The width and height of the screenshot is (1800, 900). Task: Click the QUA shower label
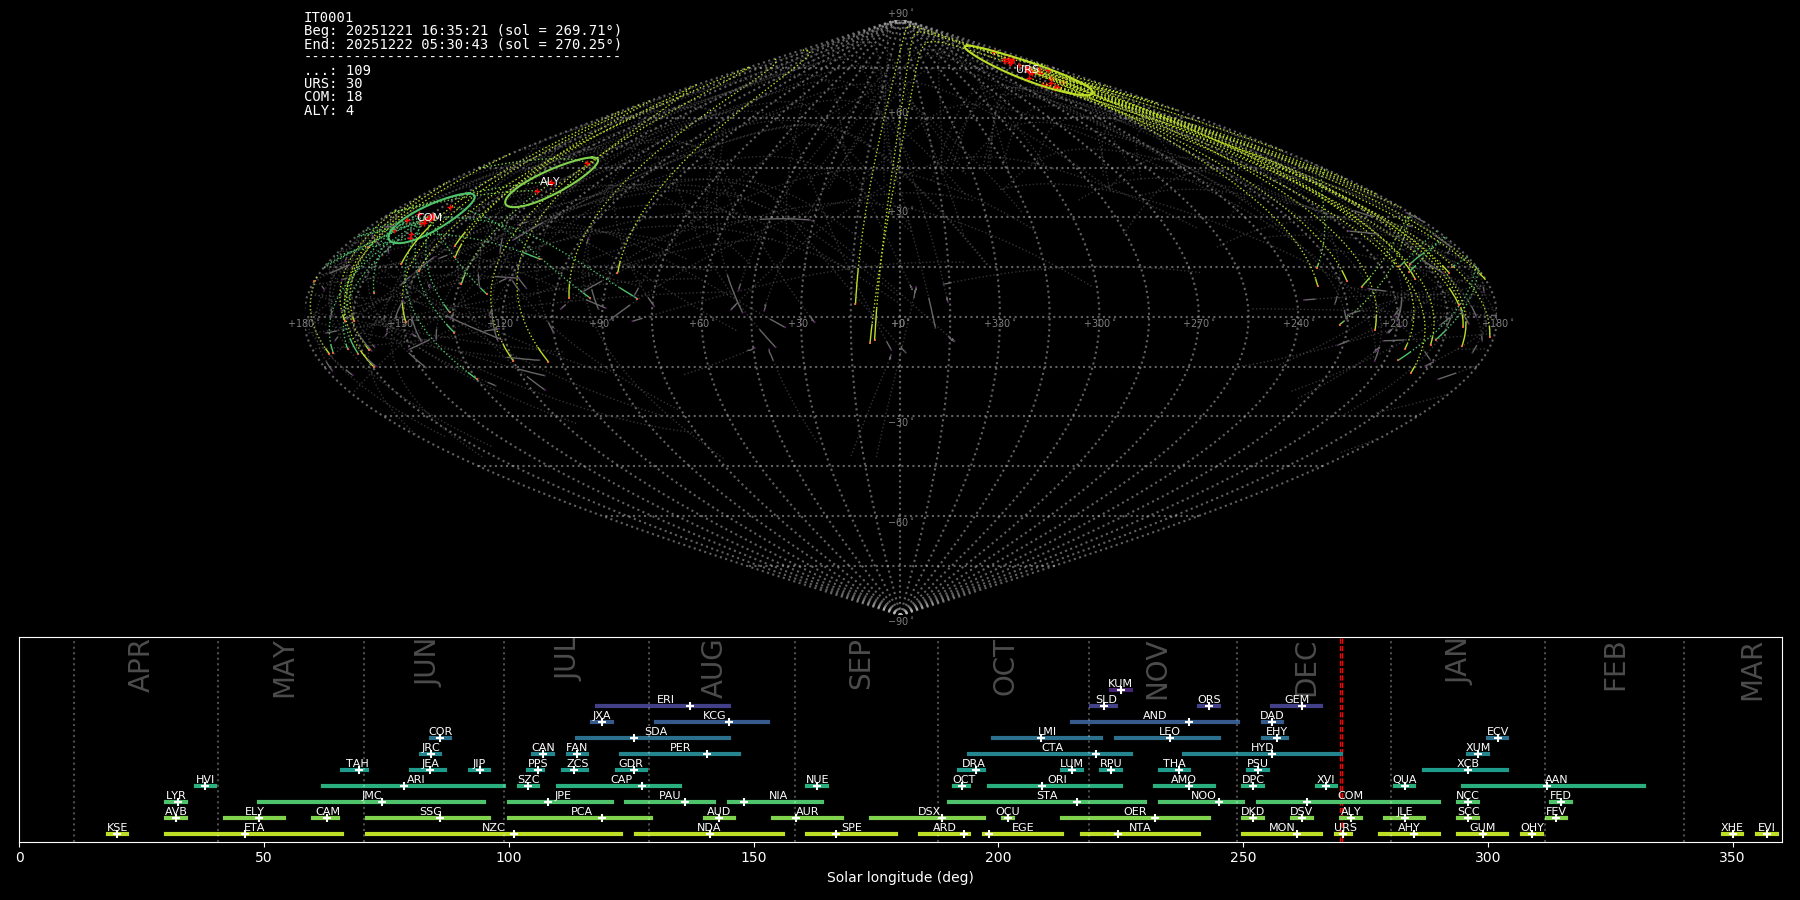[x=1404, y=780]
